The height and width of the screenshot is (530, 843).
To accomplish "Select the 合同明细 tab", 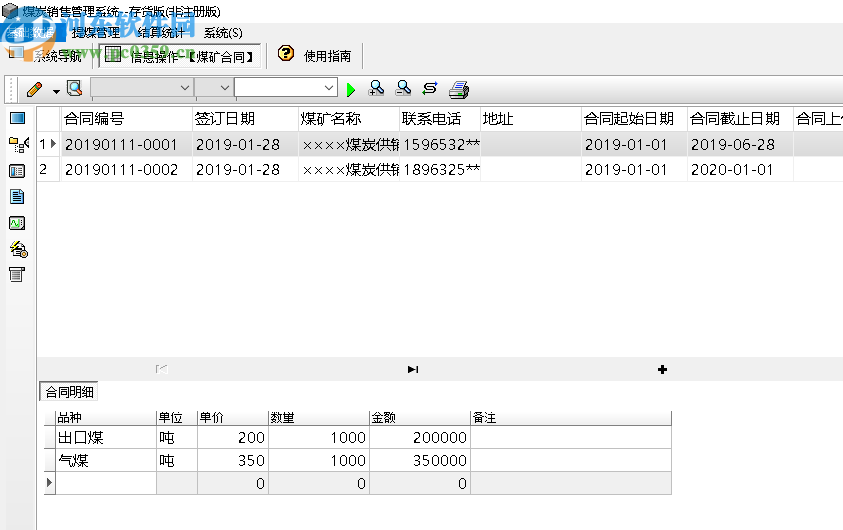I will point(69,392).
